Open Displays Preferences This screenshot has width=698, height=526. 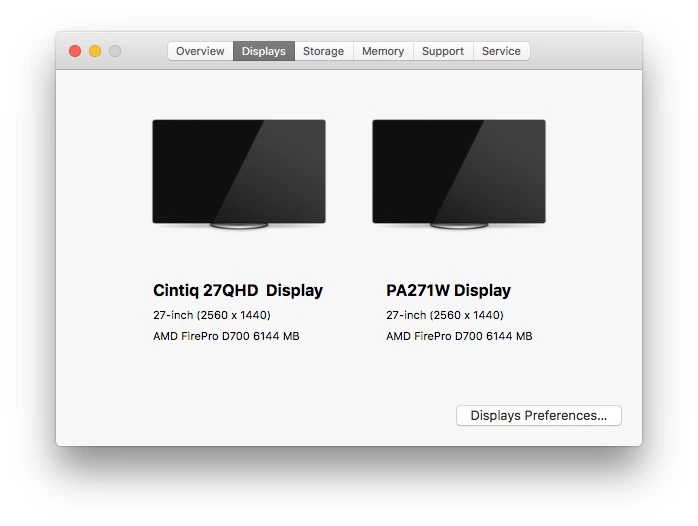pyautogui.click(x=539, y=415)
